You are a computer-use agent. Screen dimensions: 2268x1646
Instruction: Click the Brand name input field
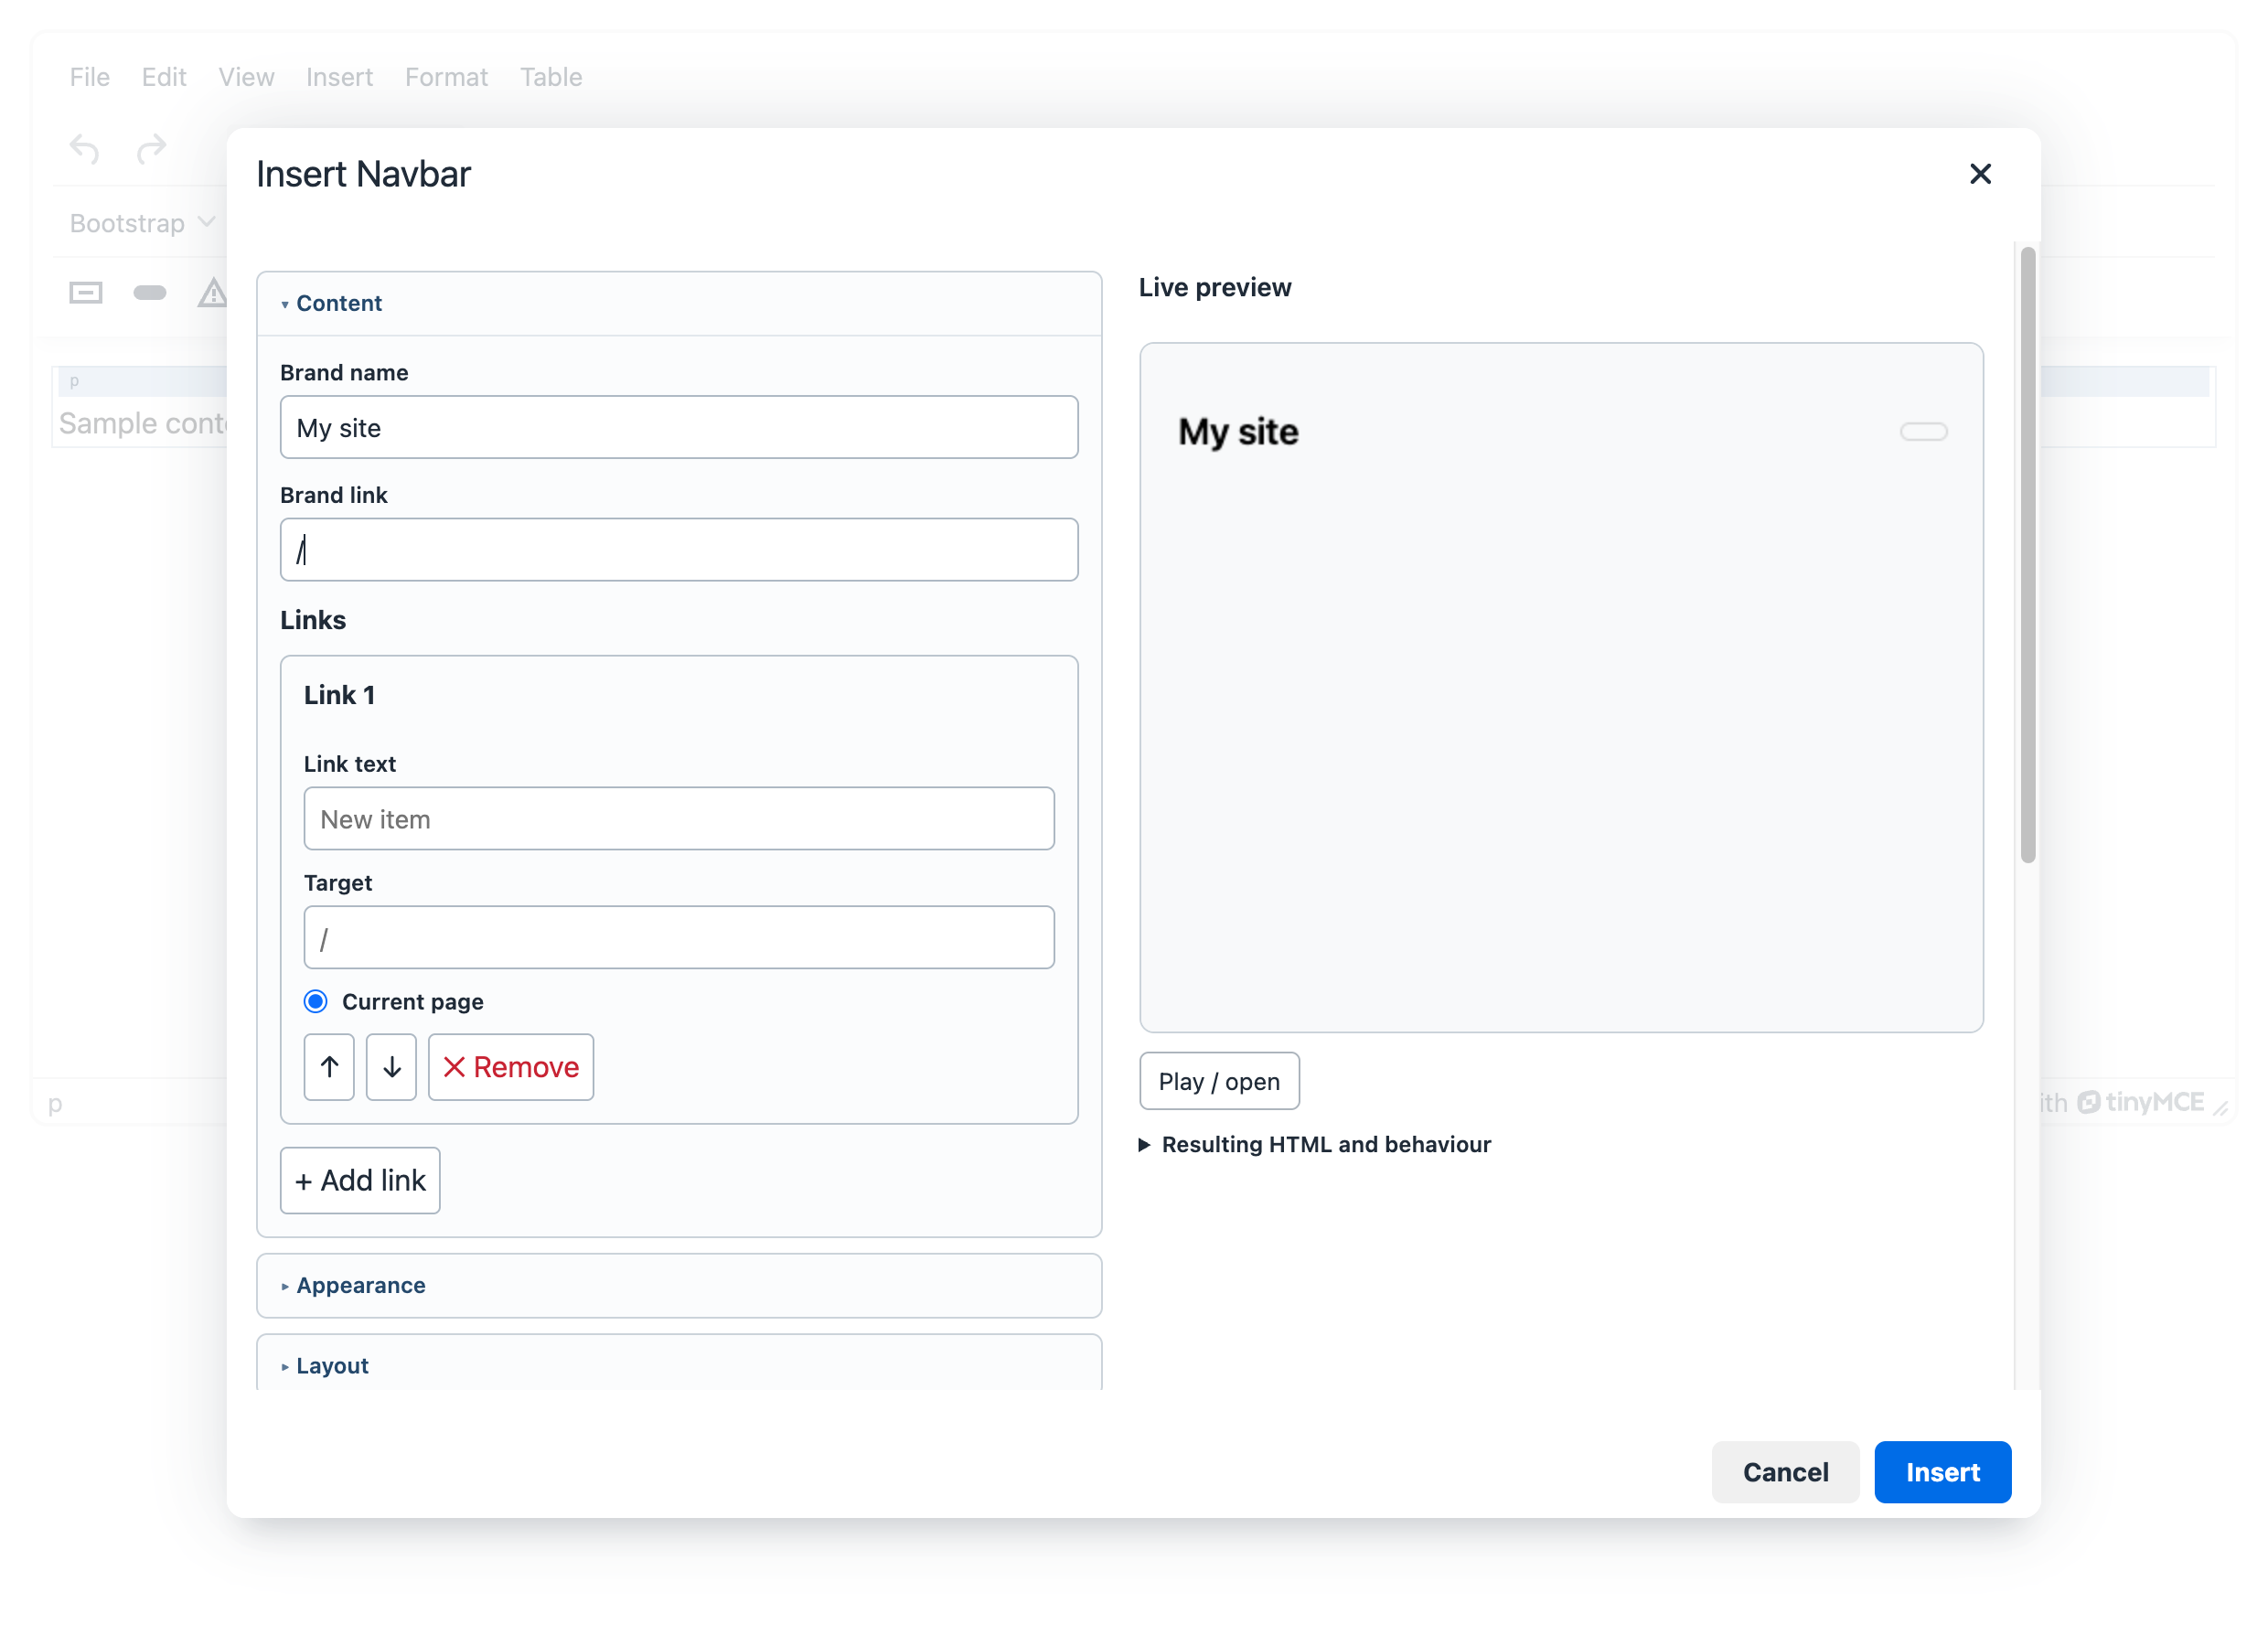click(679, 427)
